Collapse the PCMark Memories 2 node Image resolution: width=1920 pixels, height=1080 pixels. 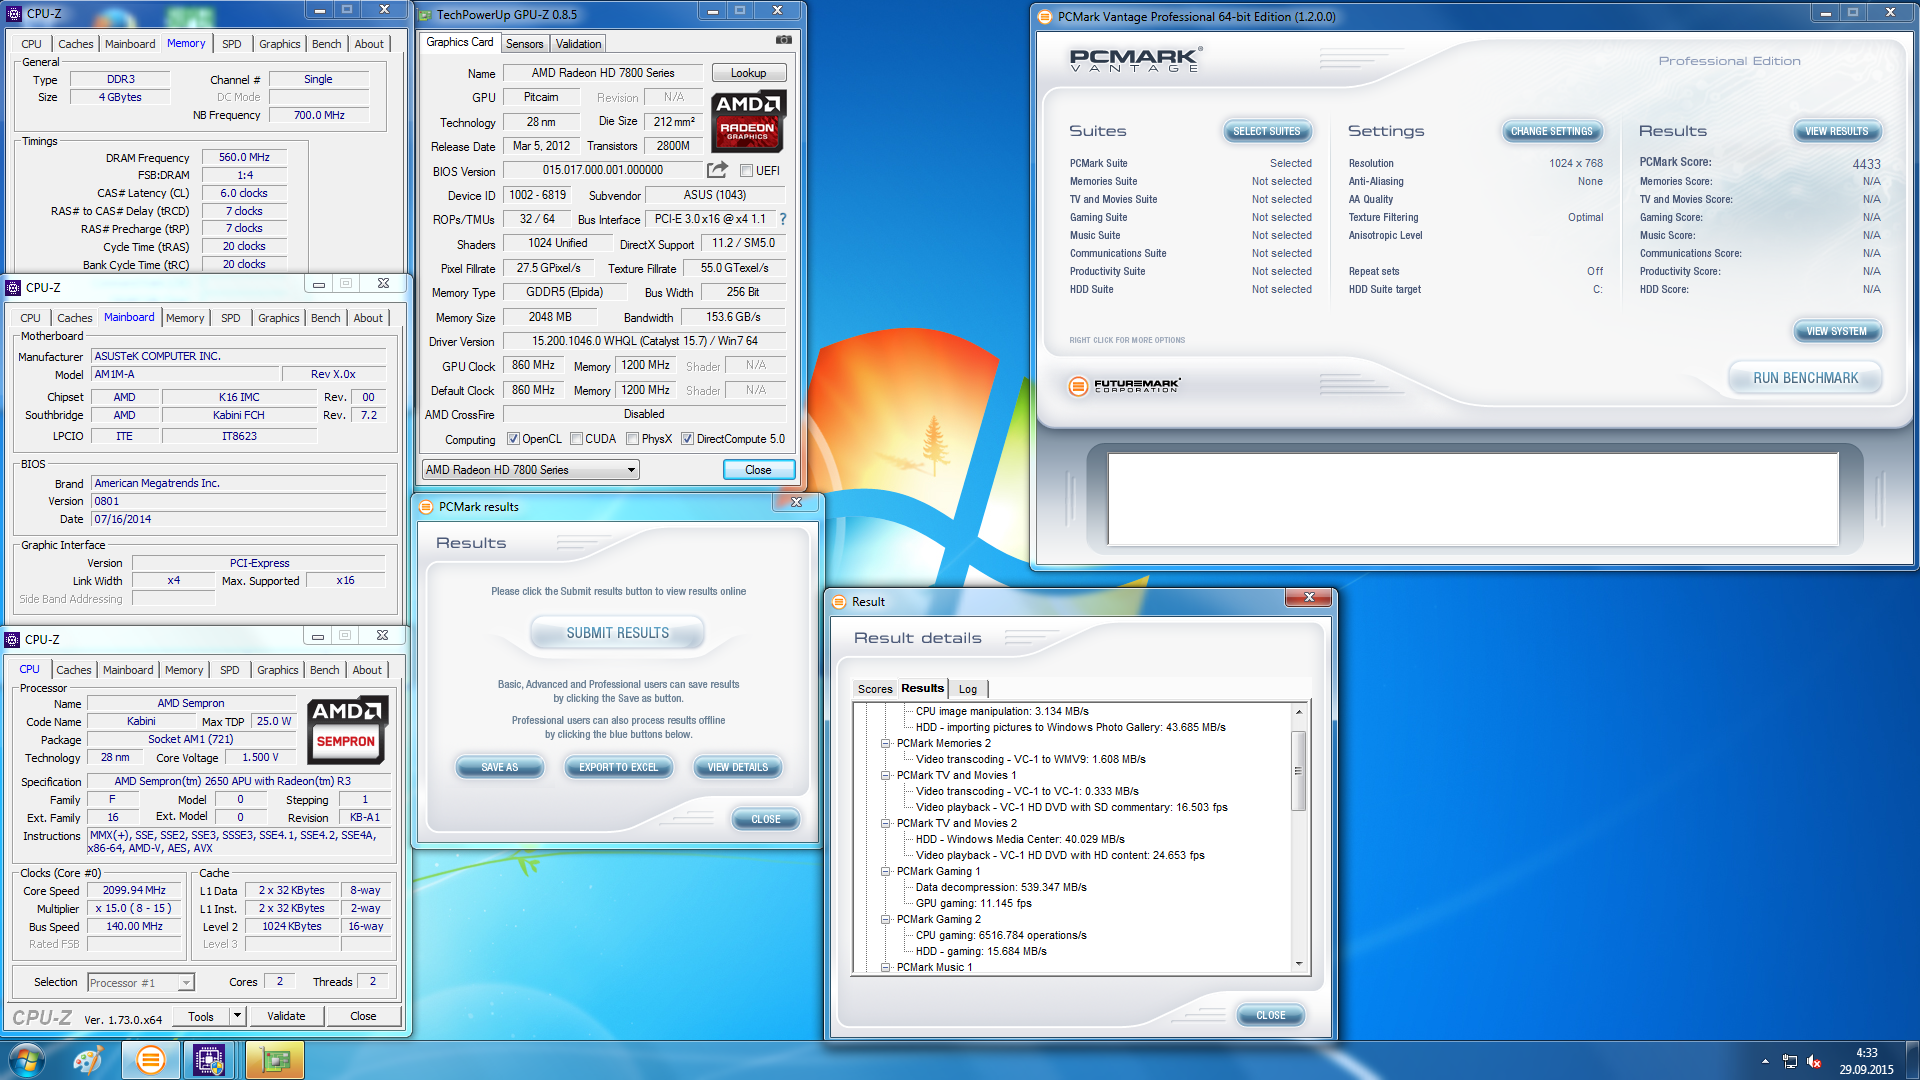(885, 743)
